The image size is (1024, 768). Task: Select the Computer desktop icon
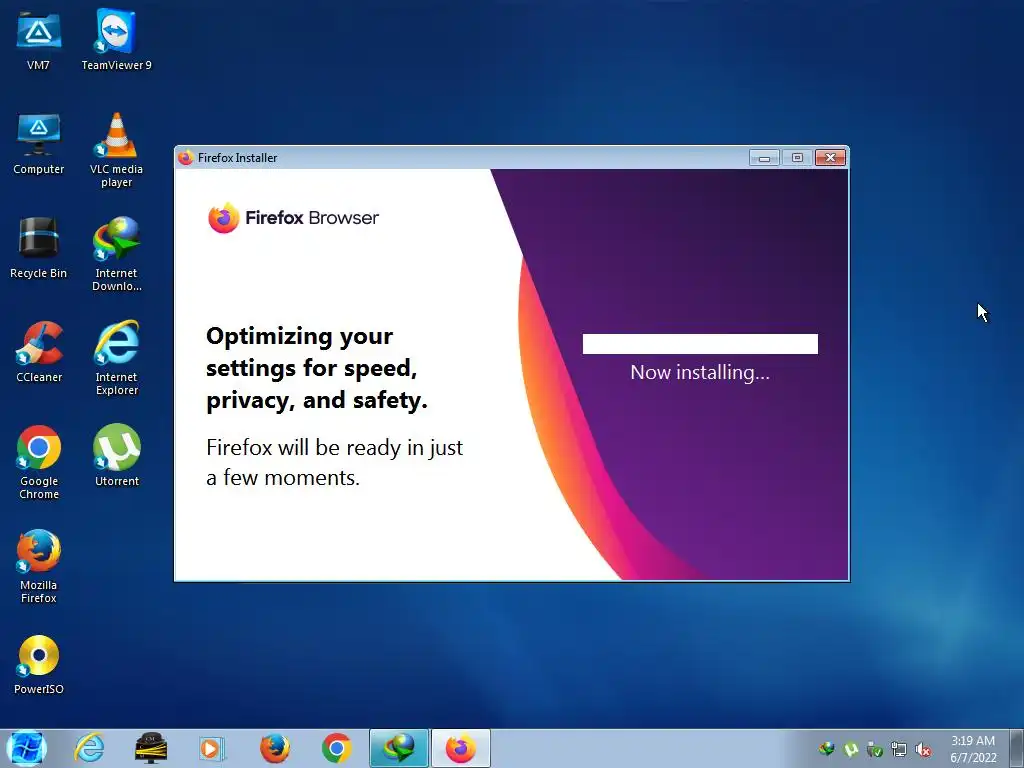click(x=39, y=144)
